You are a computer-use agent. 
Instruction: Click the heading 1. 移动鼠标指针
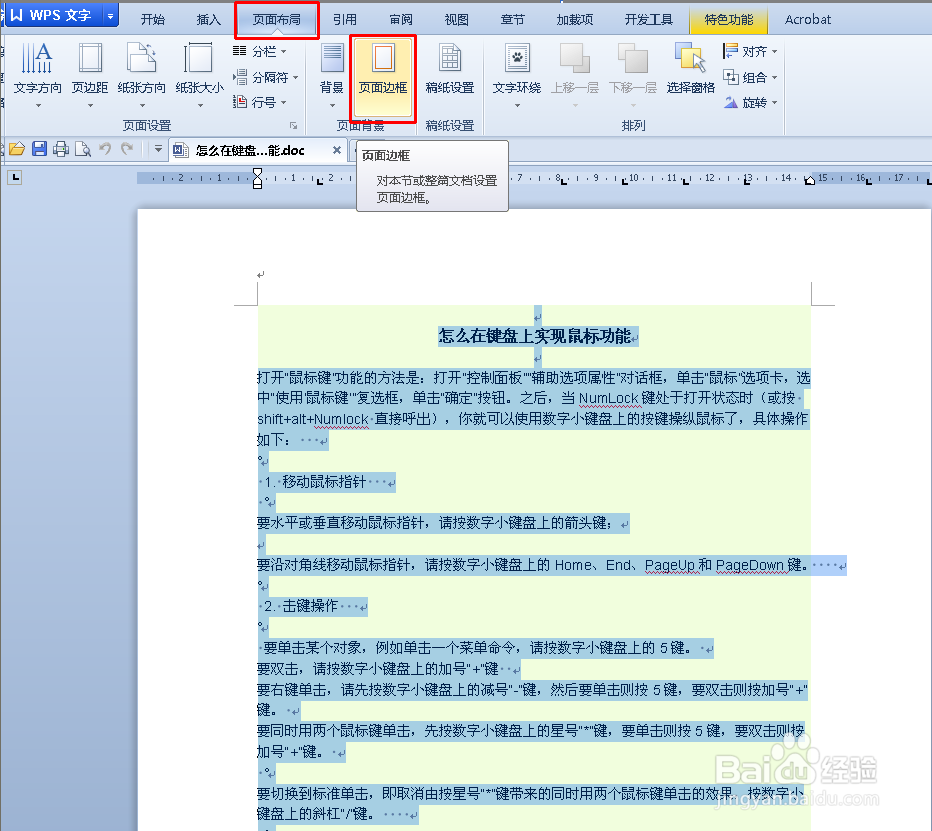pyautogui.click(x=315, y=481)
